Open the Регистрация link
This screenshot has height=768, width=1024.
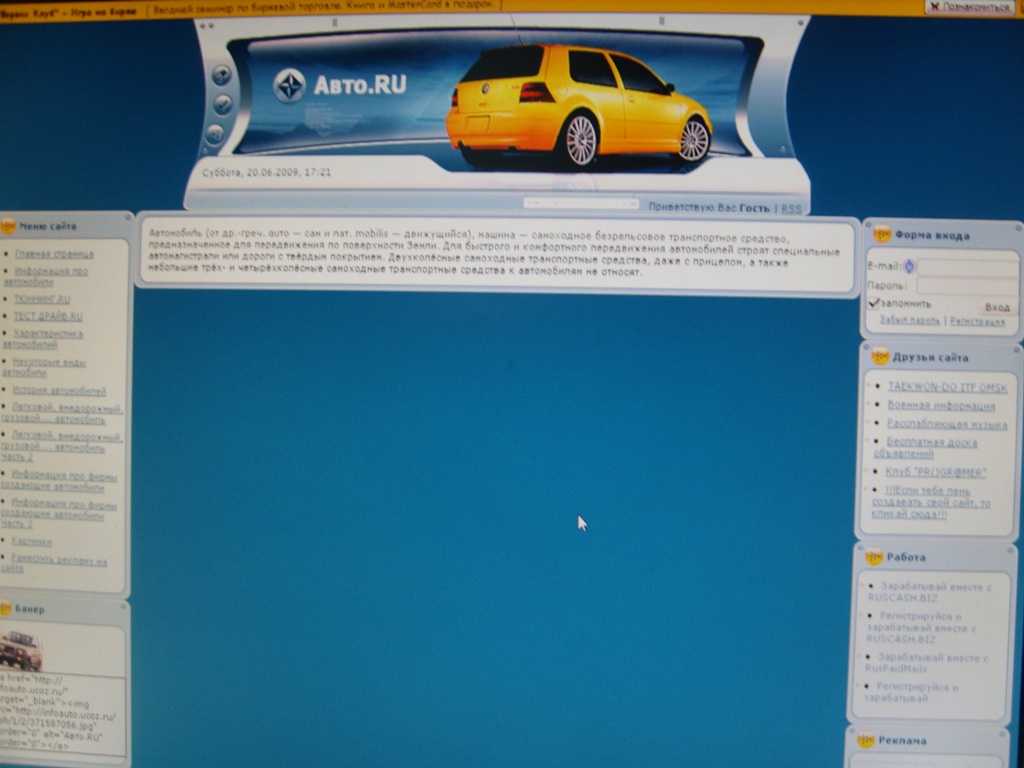point(977,321)
